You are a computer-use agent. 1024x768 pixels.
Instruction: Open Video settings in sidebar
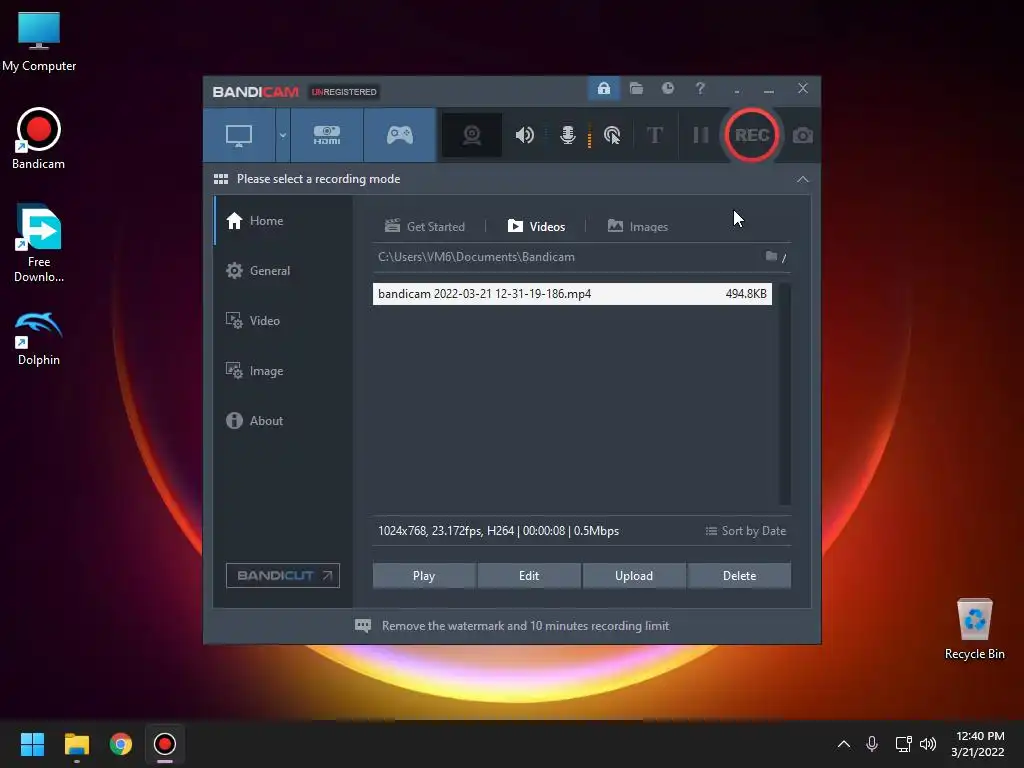283,321
